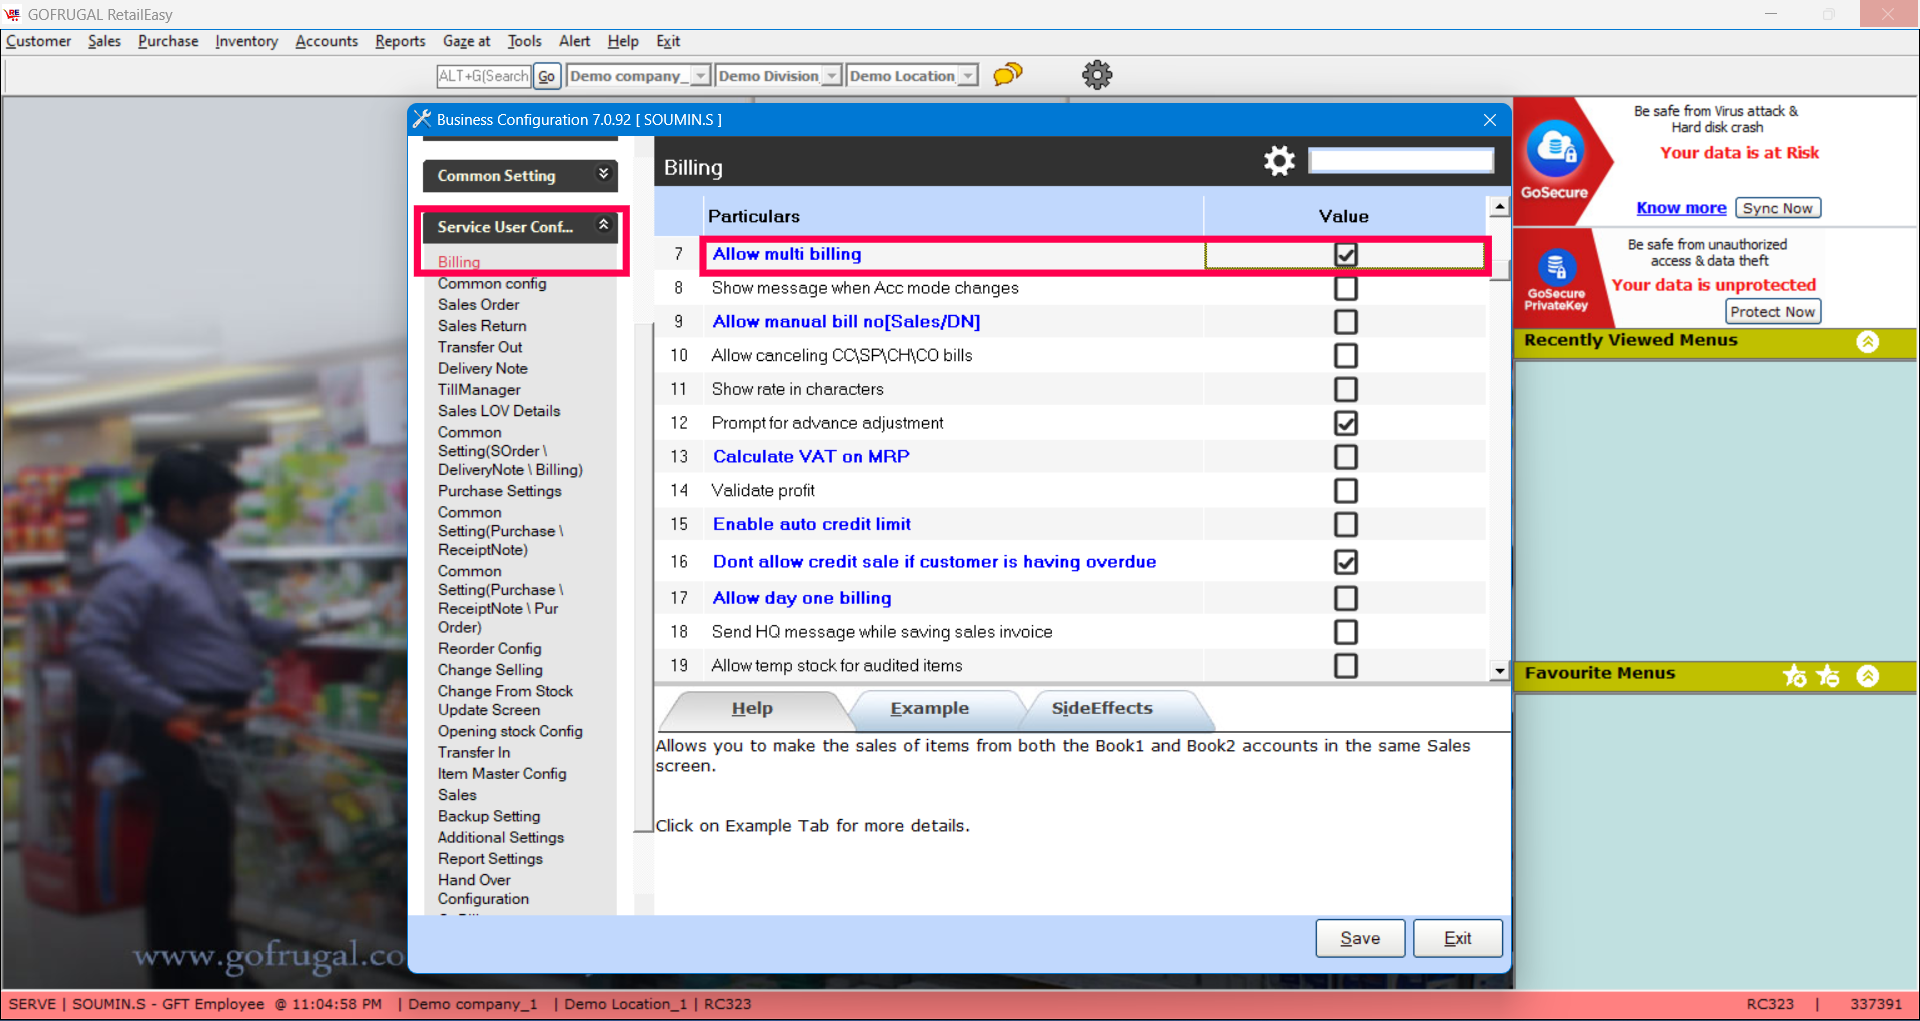Select Sales Return in the sidebar
This screenshot has height=1021, width=1920.
[482, 326]
